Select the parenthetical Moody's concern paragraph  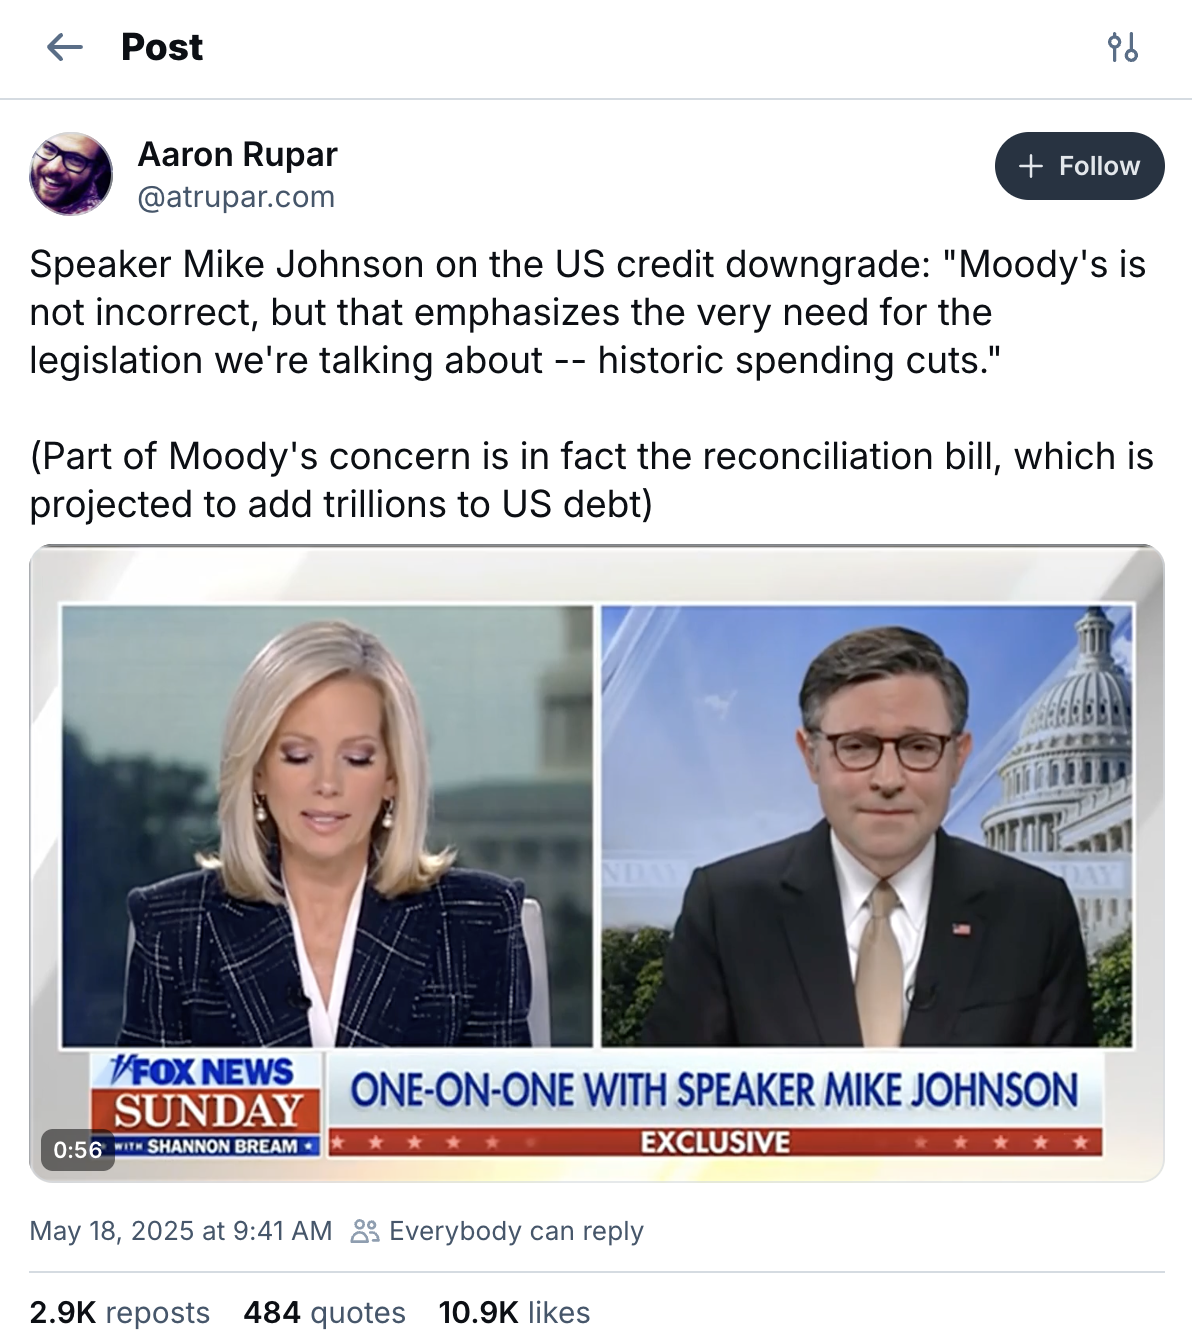click(x=592, y=480)
